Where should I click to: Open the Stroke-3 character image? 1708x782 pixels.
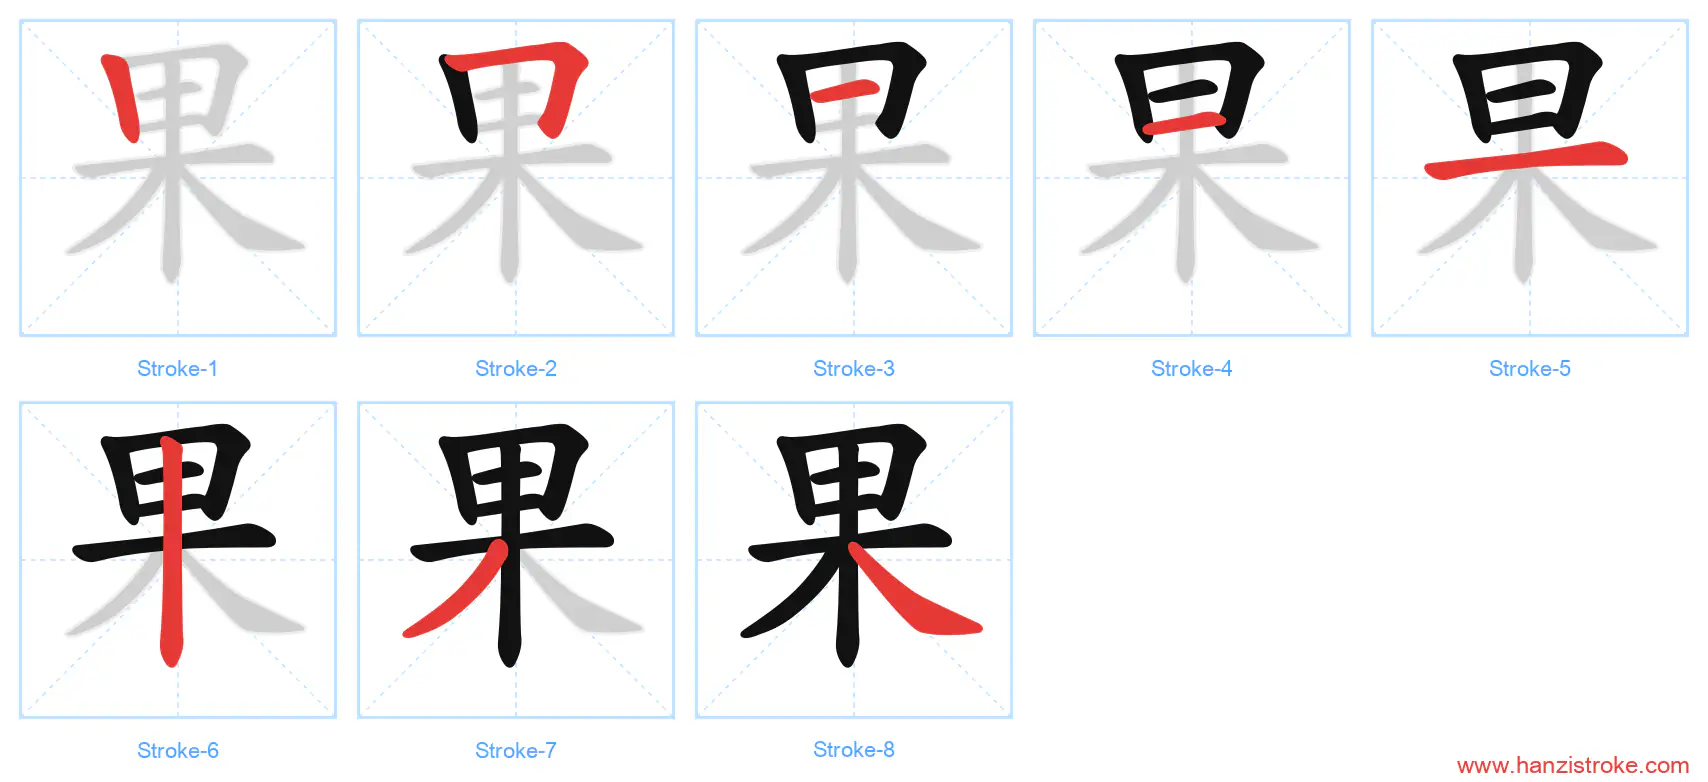tap(854, 178)
